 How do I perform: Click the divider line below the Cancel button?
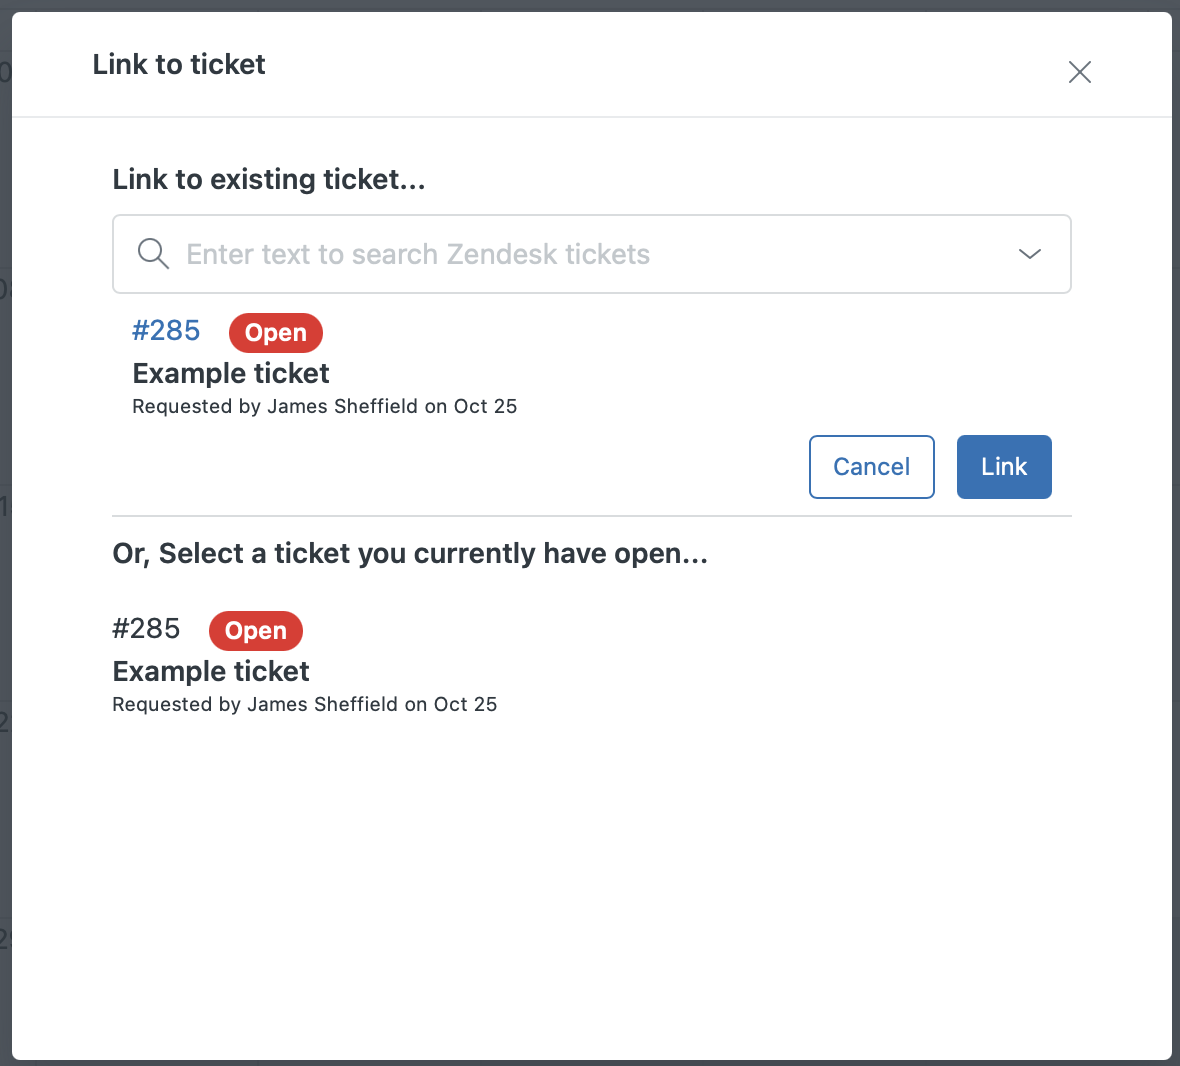pos(592,516)
